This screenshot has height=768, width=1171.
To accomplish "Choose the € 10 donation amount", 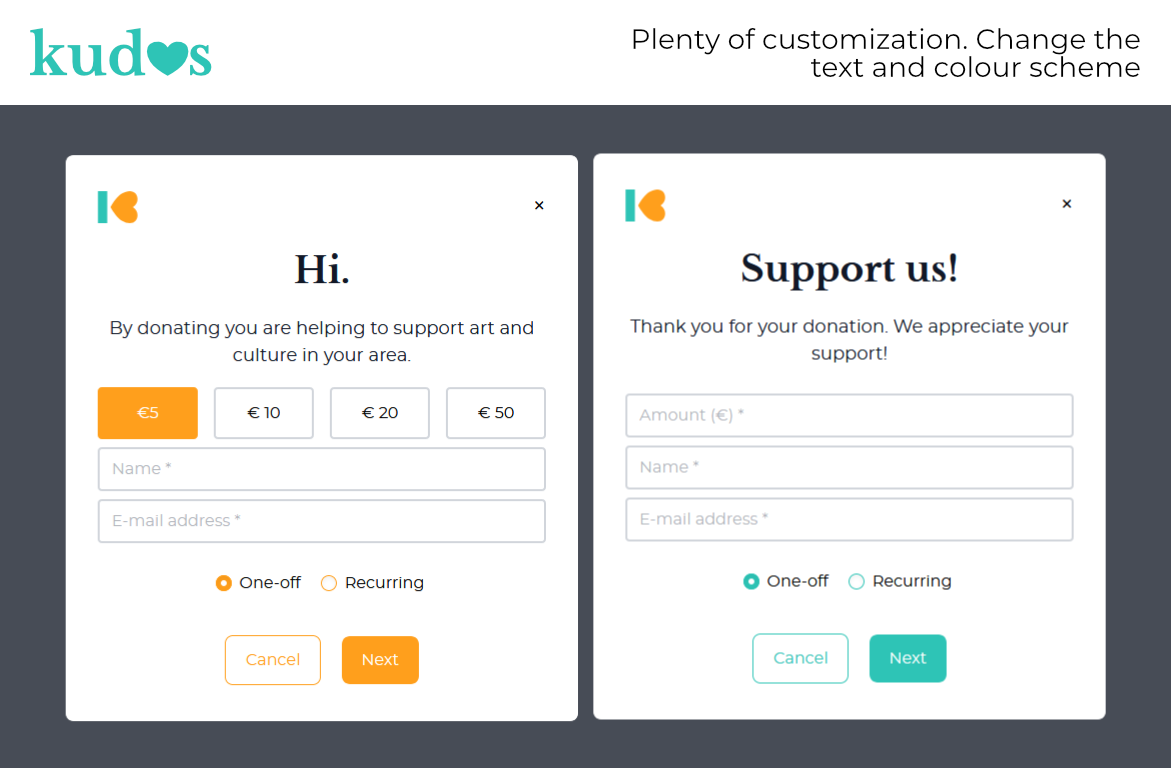I will tap(264, 413).
